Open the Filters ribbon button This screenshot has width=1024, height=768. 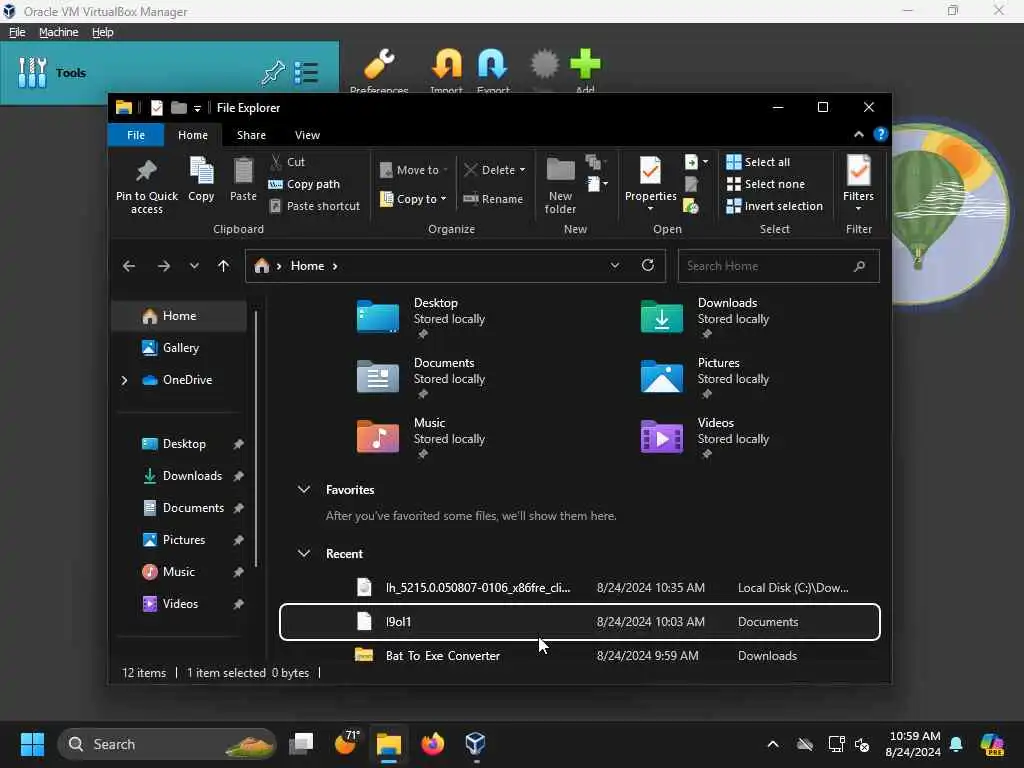pos(858,184)
